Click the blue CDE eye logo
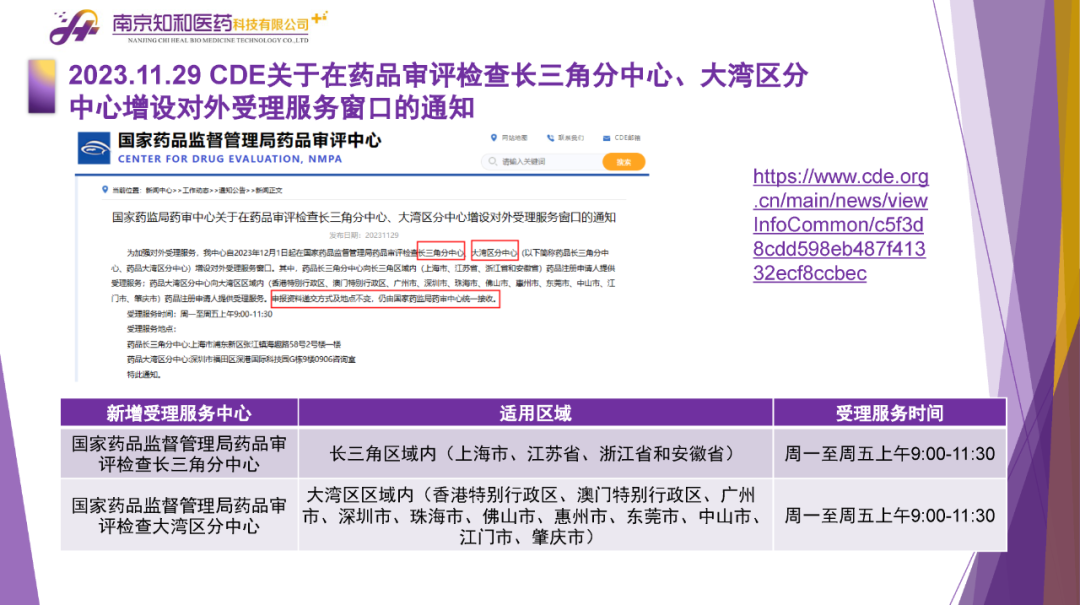Image resolution: width=1080 pixels, height=605 pixels. (95, 149)
